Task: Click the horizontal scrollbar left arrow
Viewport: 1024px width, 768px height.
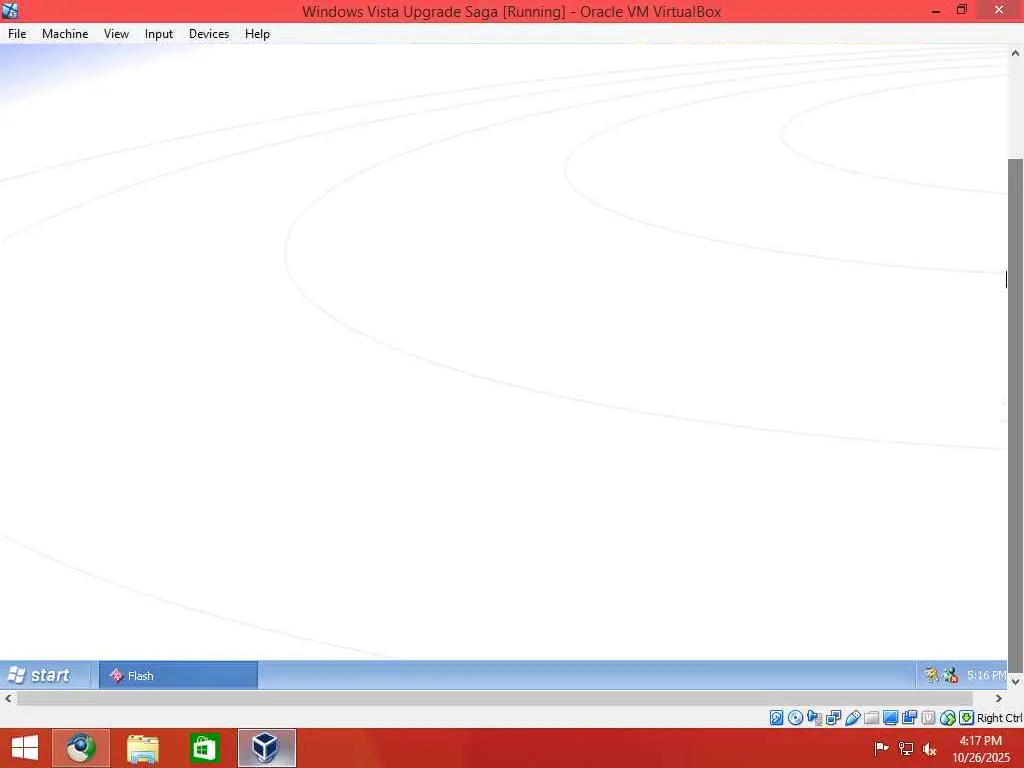Action: click(8, 698)
